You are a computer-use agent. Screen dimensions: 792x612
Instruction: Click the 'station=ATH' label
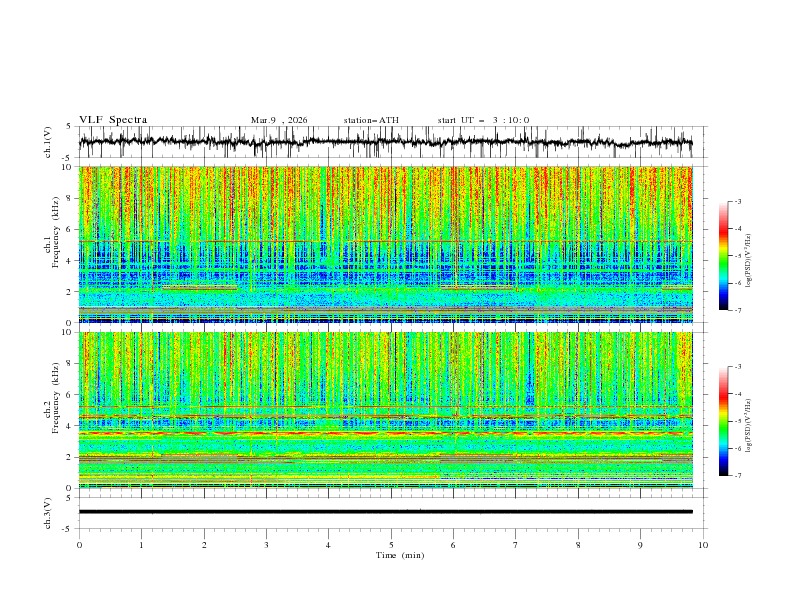pyautogui.click(x=371, y=120)
